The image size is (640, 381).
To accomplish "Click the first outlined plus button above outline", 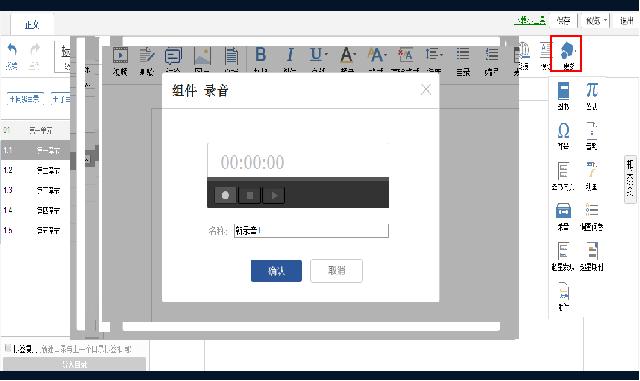I will [25, 99].
